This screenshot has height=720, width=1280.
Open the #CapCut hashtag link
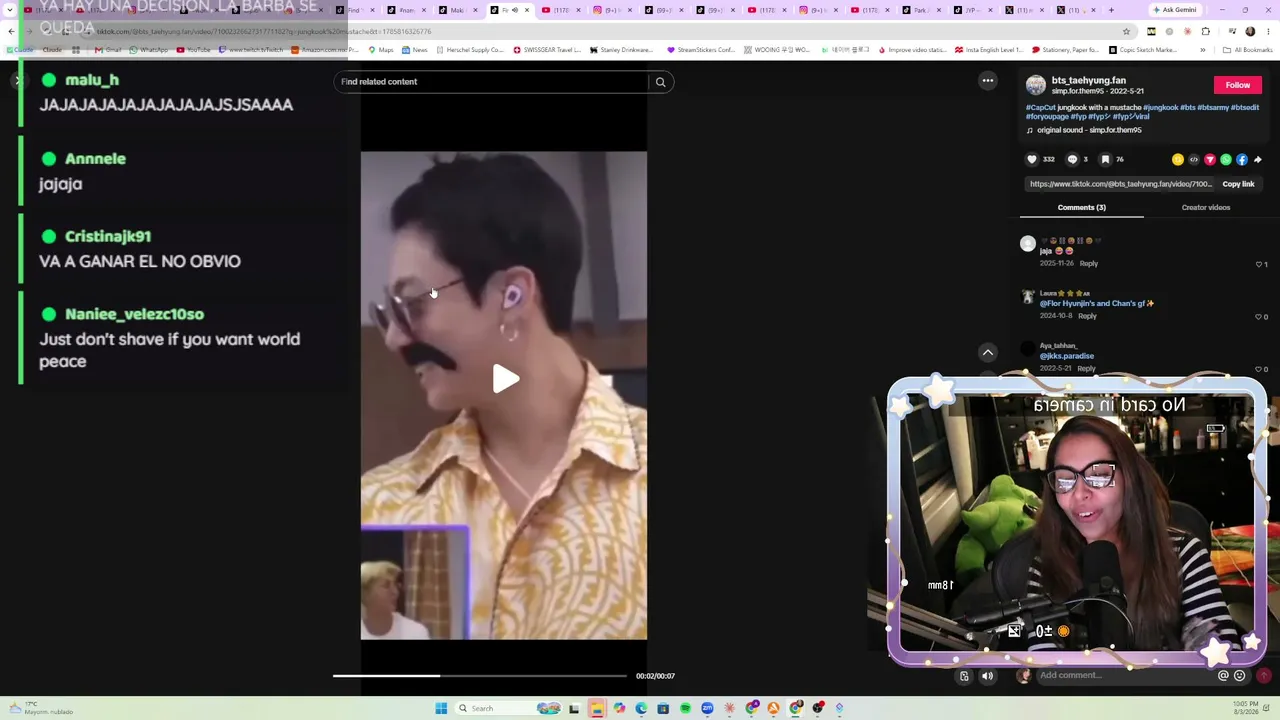tap(1041, 107)
